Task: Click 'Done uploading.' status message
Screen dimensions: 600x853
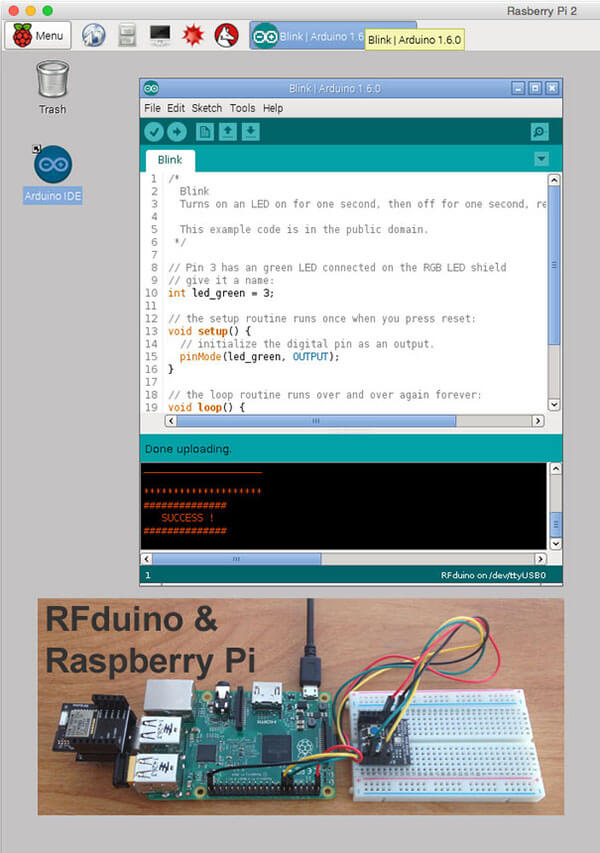Action: point(188,449)
